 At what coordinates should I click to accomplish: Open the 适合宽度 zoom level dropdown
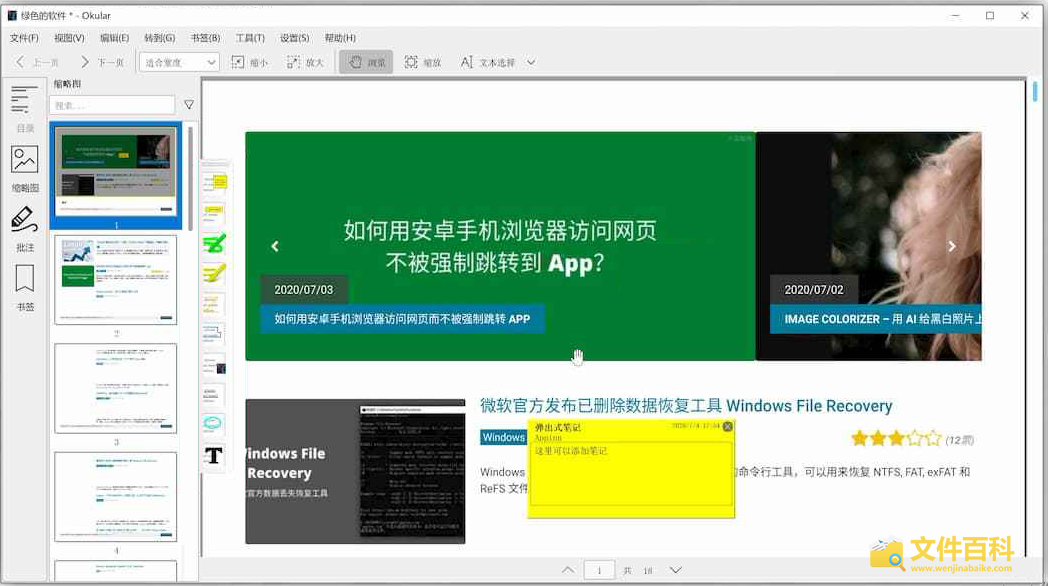(178, 62)
